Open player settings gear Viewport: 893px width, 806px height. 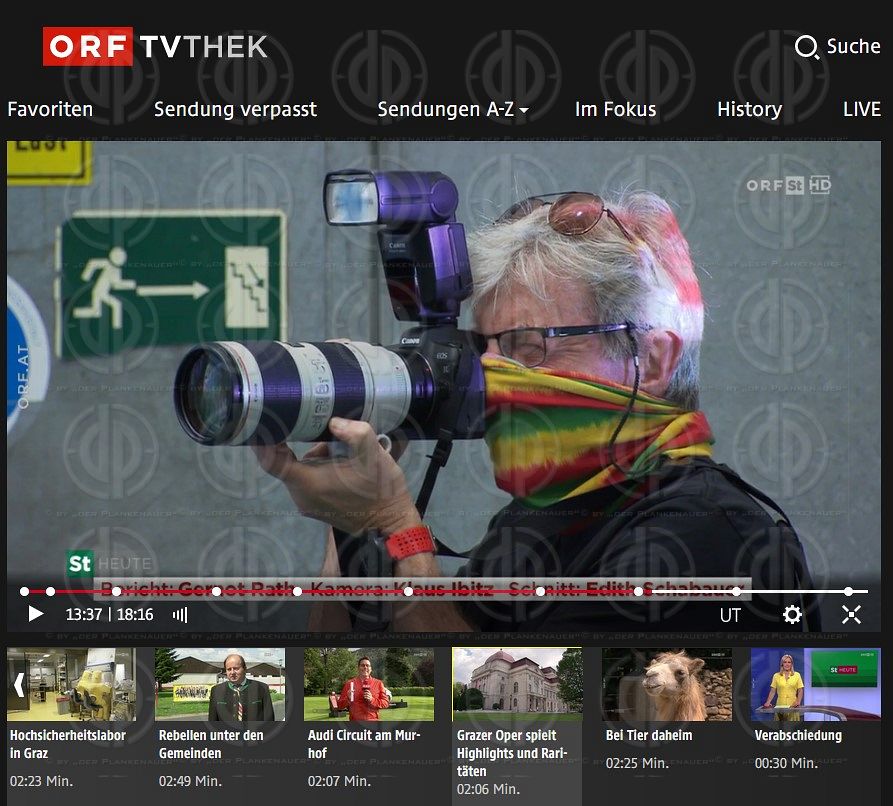792,615
